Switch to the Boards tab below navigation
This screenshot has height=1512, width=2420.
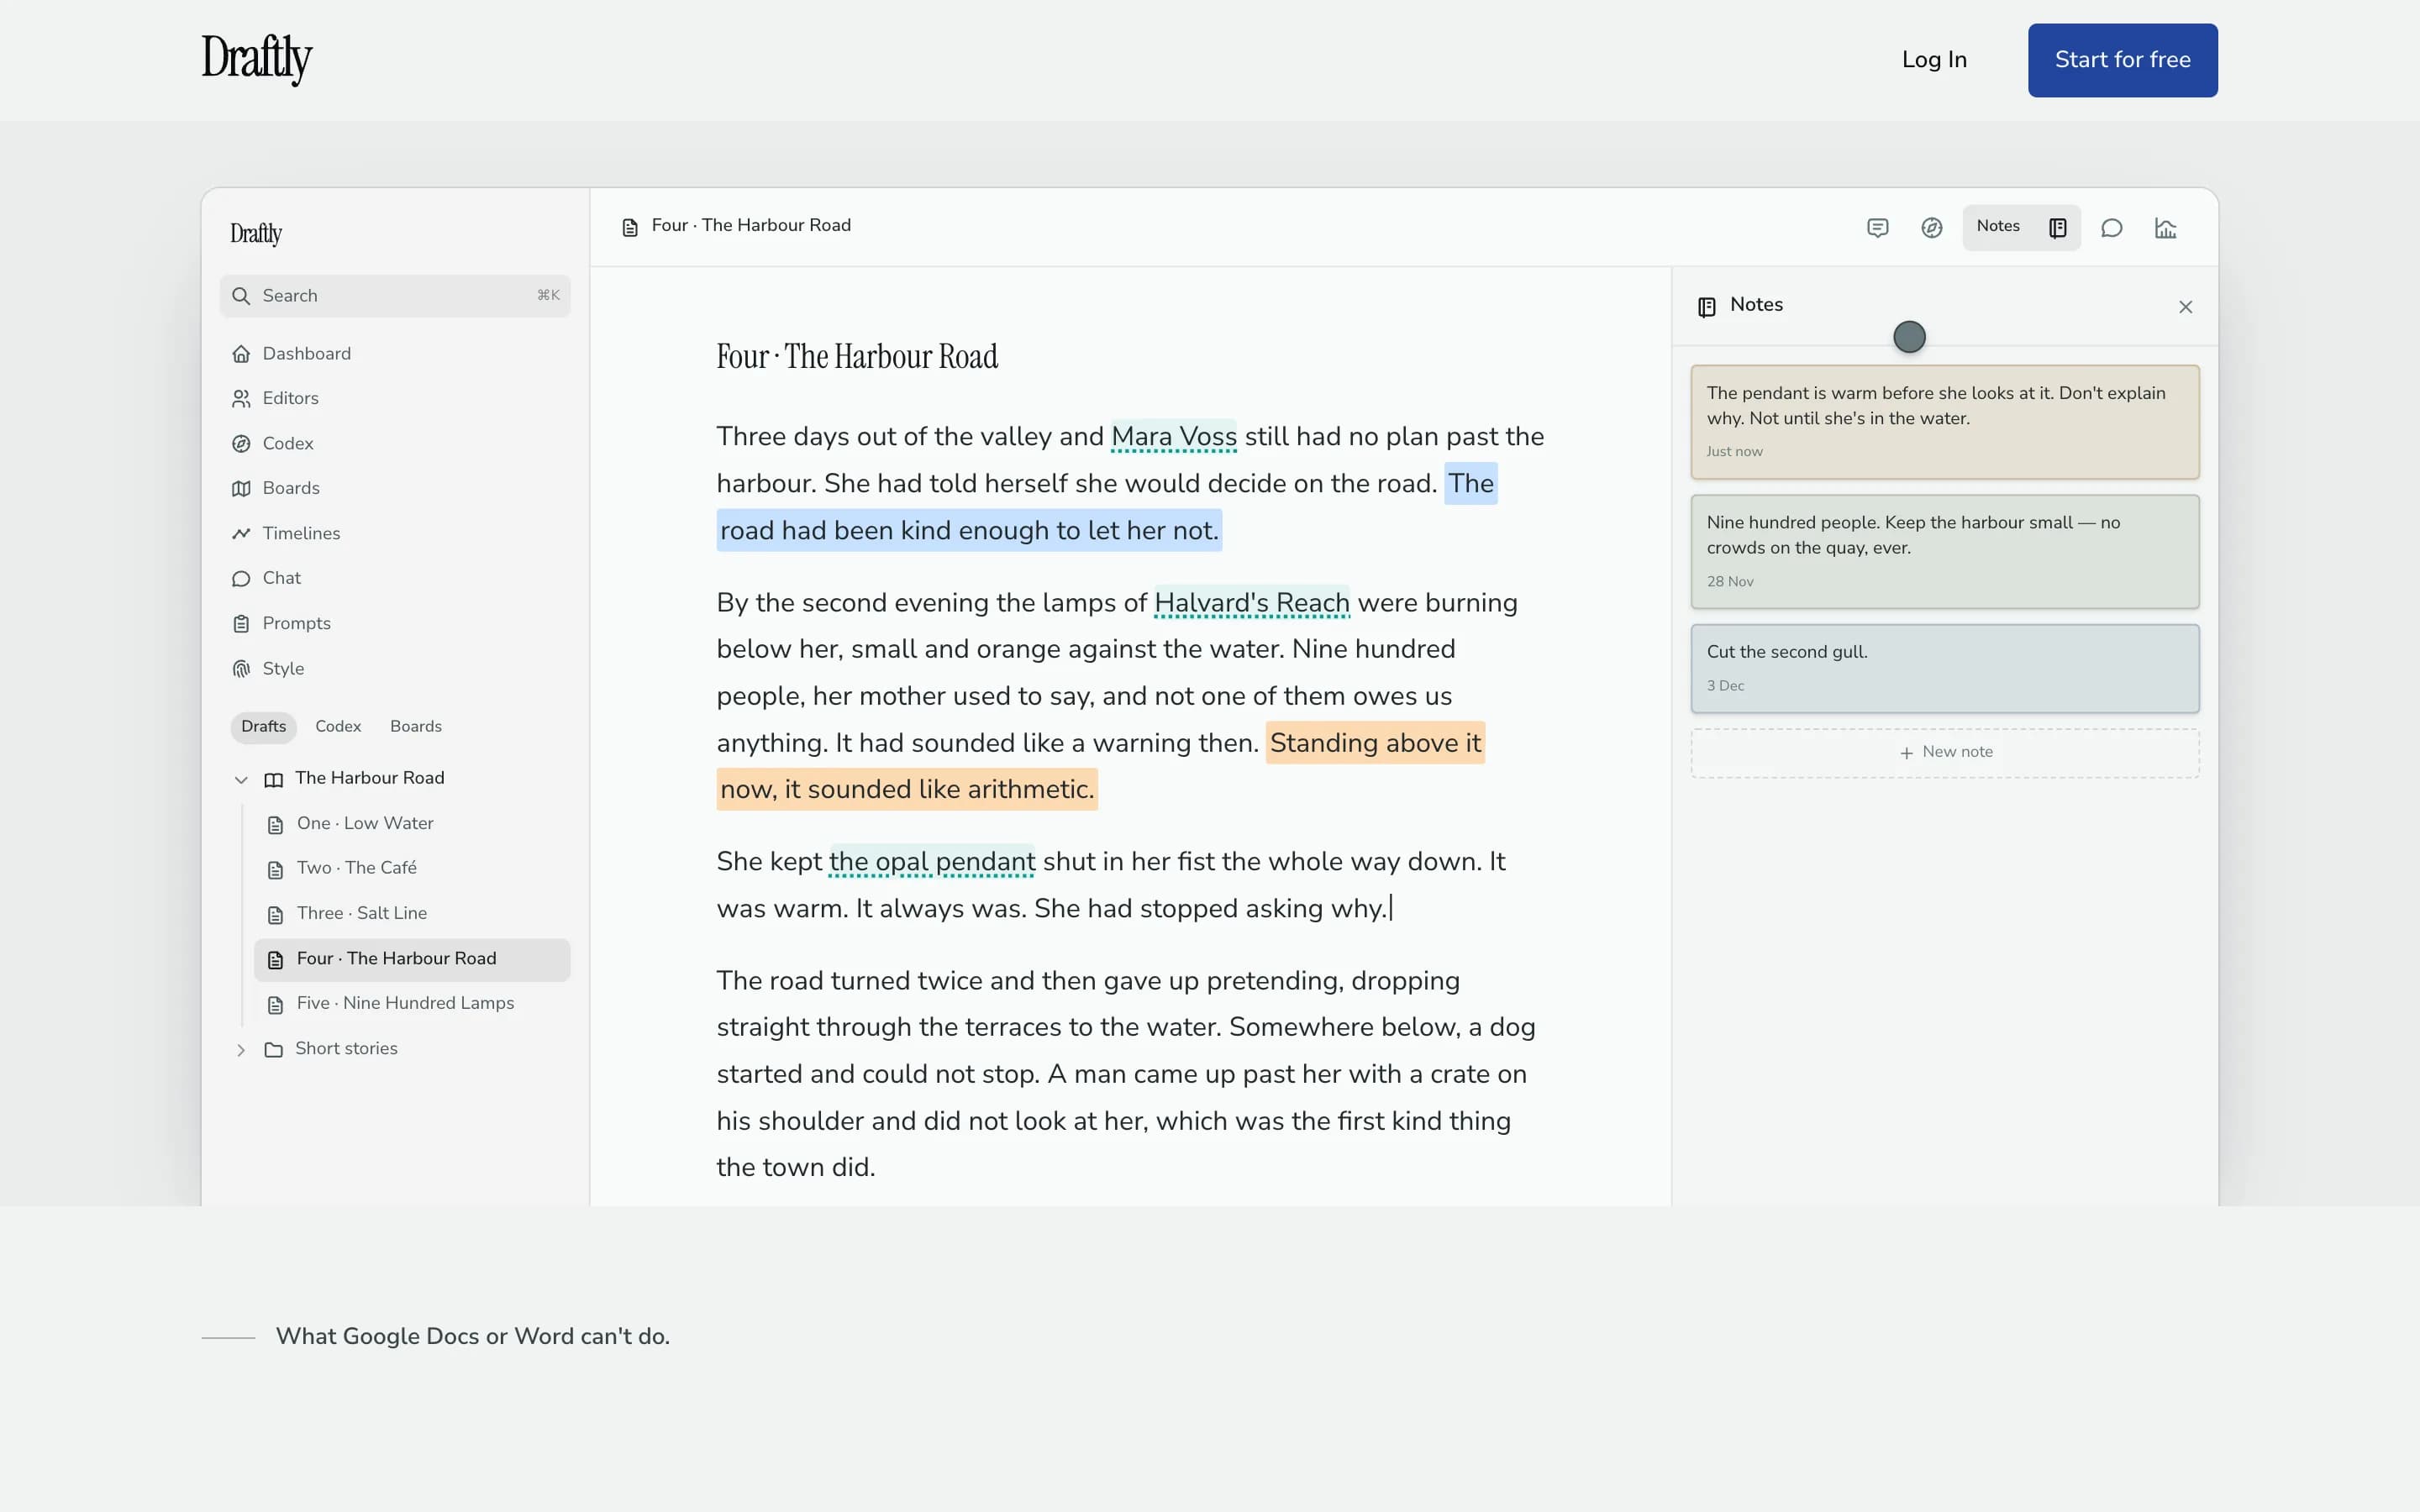(x=416, y=727)
